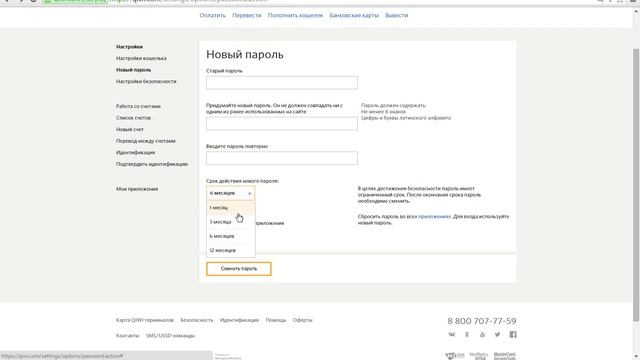Viewport: 640px width, 360px height.
Task: Open the 'Оферты' footer link
Action: pyautogui.click(x=302, y=320)
